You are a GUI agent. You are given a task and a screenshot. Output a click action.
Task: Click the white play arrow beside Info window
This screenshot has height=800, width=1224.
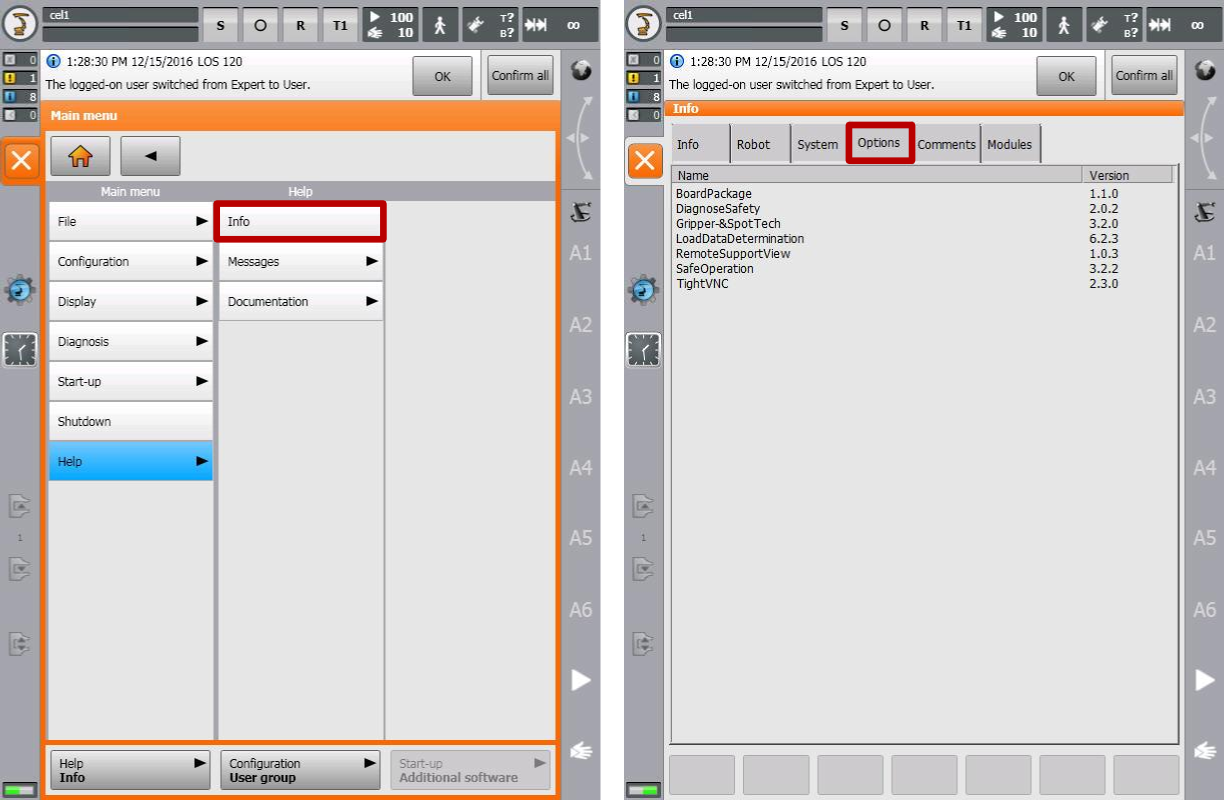coord(1204,680)
